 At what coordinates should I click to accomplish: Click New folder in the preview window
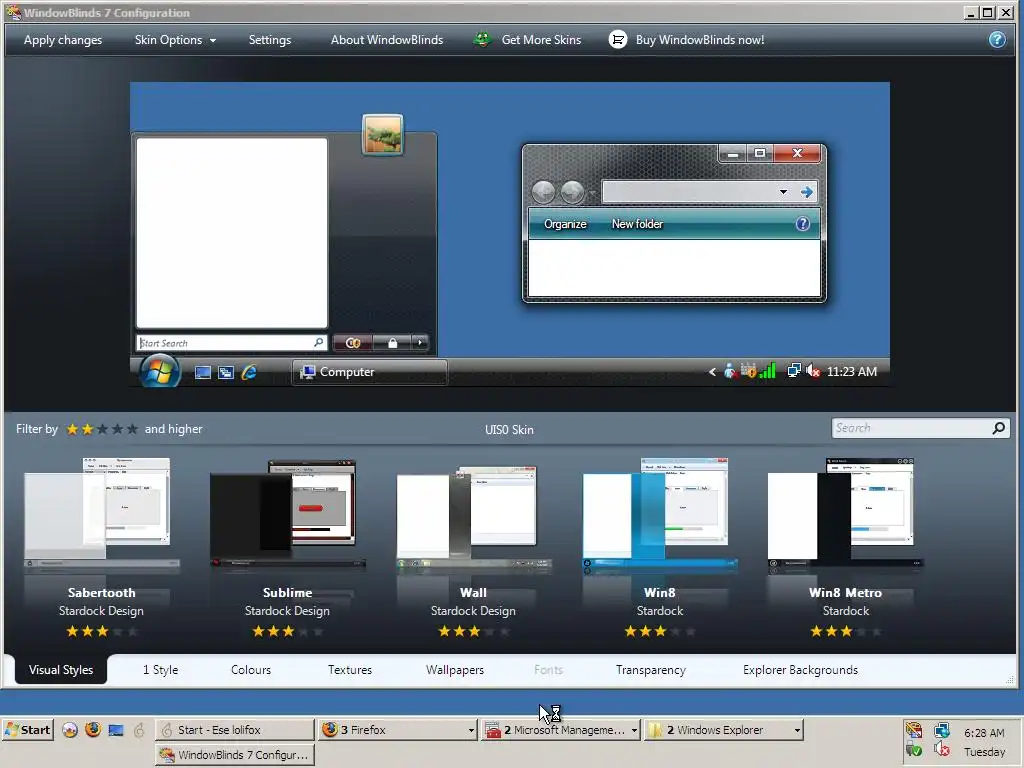click(637, 224)
